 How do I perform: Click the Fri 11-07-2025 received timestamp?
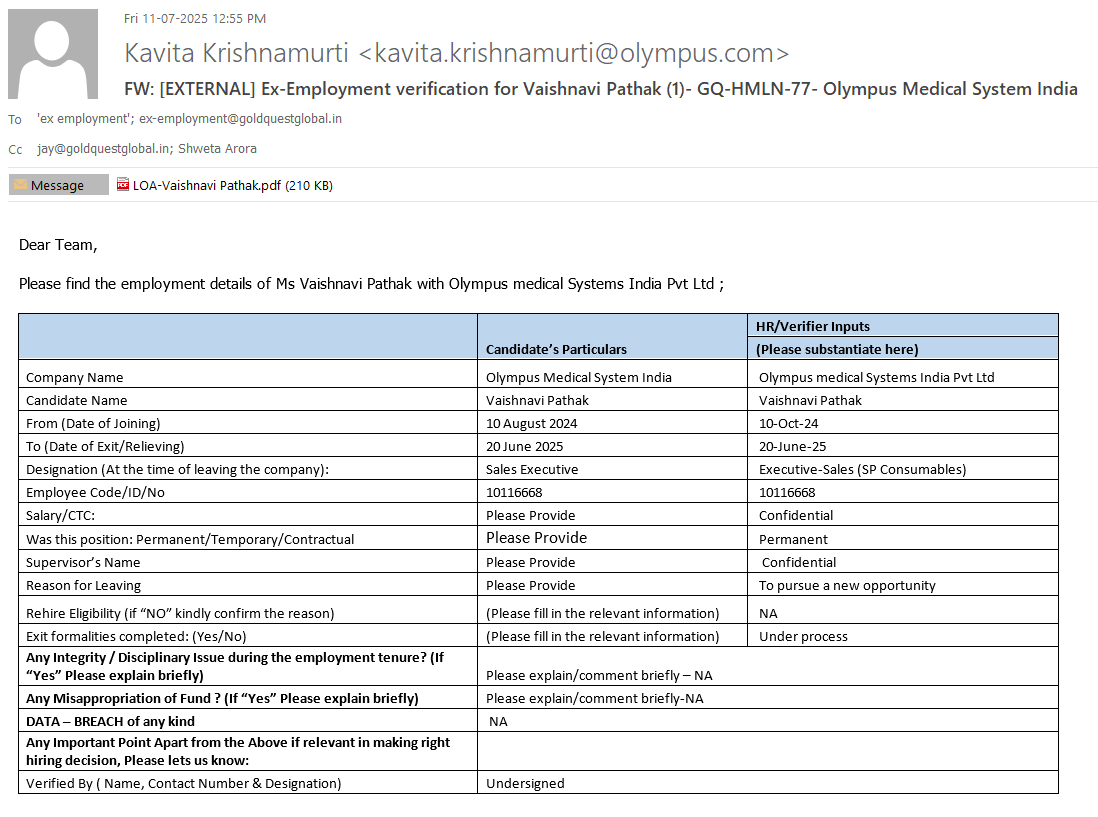click(x=194, y=18)
